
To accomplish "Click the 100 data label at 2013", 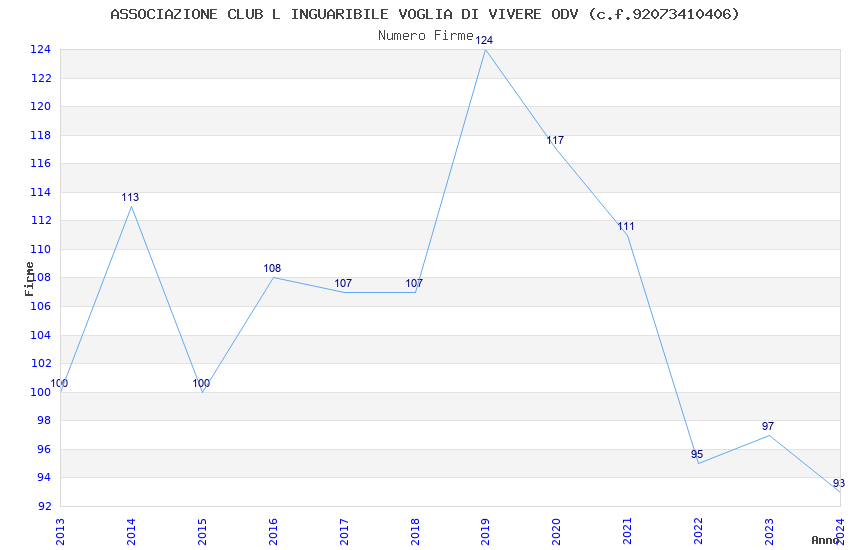I will tap(59, 383).
